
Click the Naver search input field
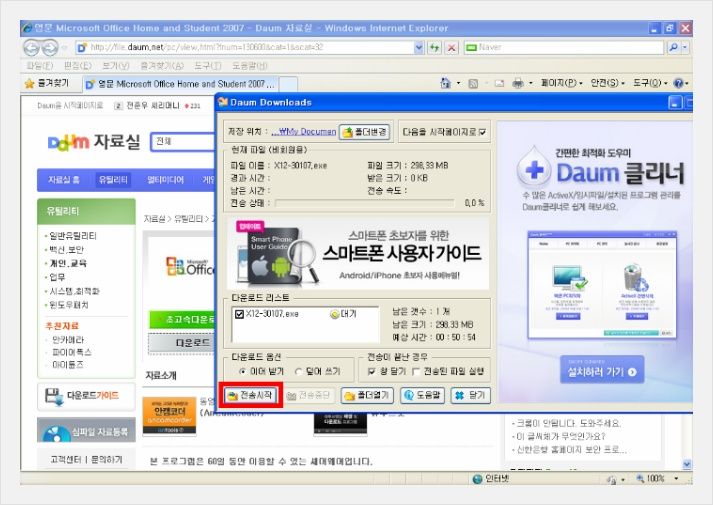click(564, 47)
